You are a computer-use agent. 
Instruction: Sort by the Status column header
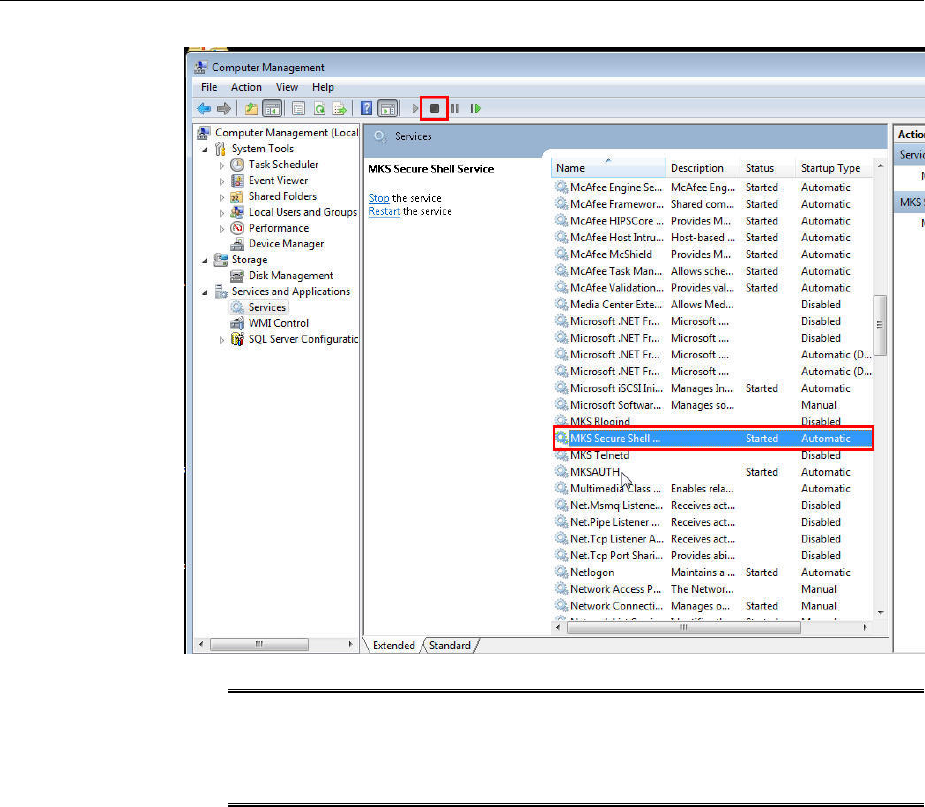(x=766, y=168)
